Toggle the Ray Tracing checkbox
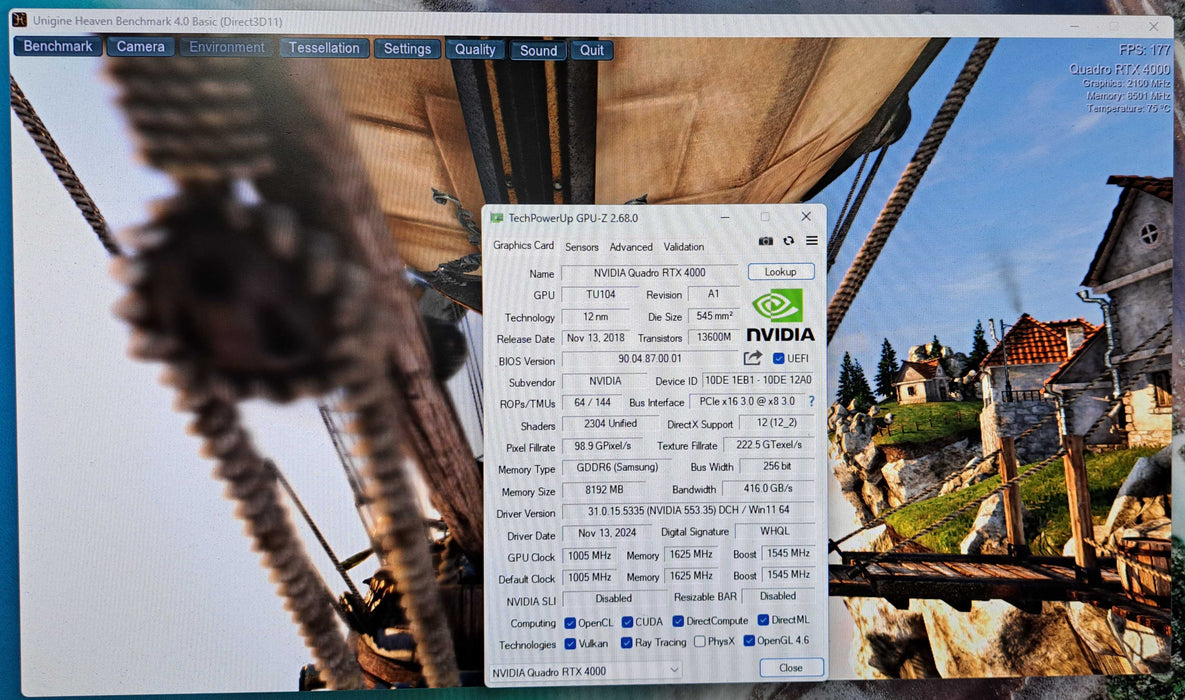Viewport: 1185px width, 700px height. point(627,643)
